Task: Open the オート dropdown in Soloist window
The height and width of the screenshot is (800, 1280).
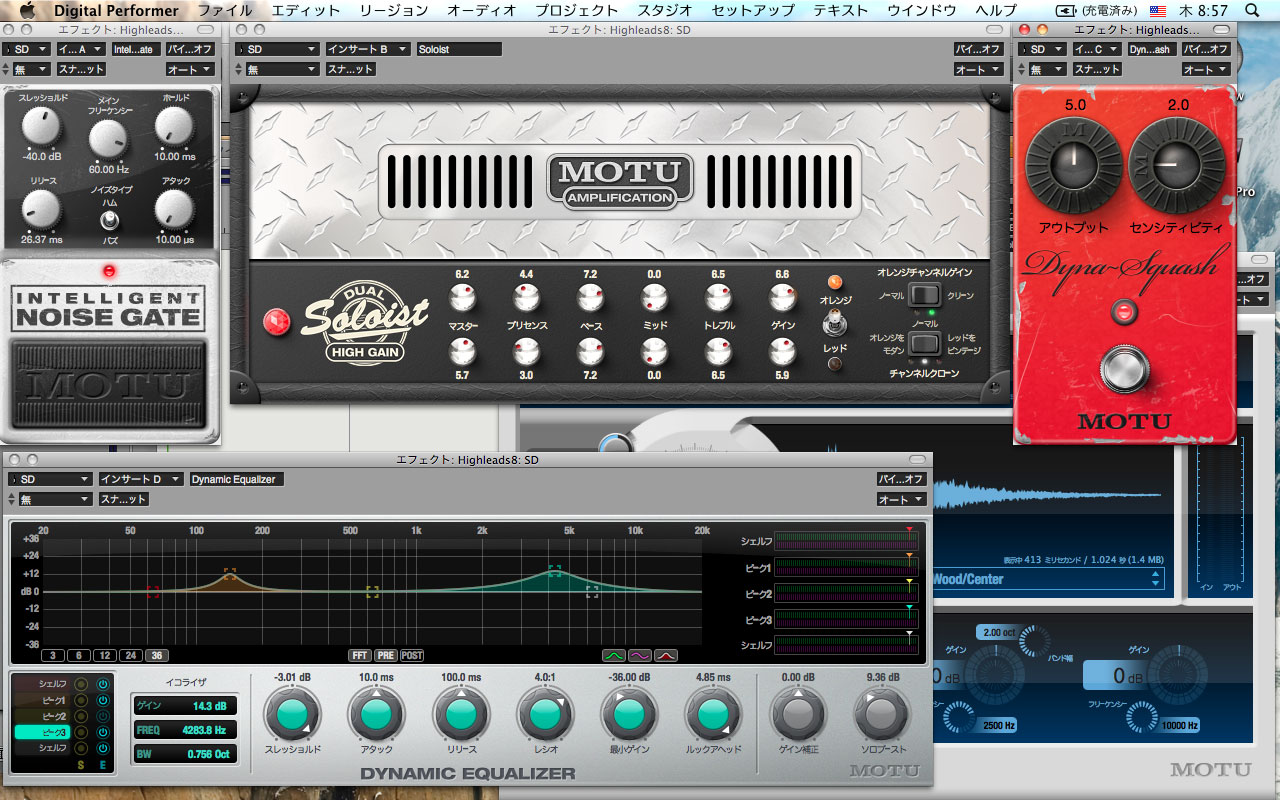Action: [x=978, y=69]
